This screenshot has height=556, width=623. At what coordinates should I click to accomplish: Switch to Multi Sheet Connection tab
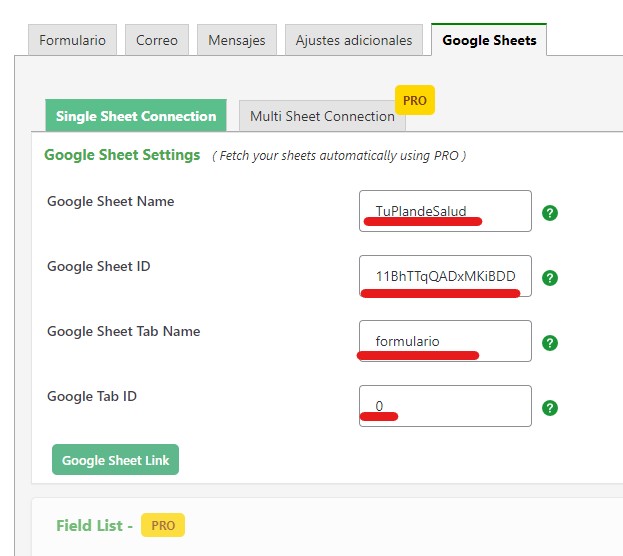coord(322,116)
